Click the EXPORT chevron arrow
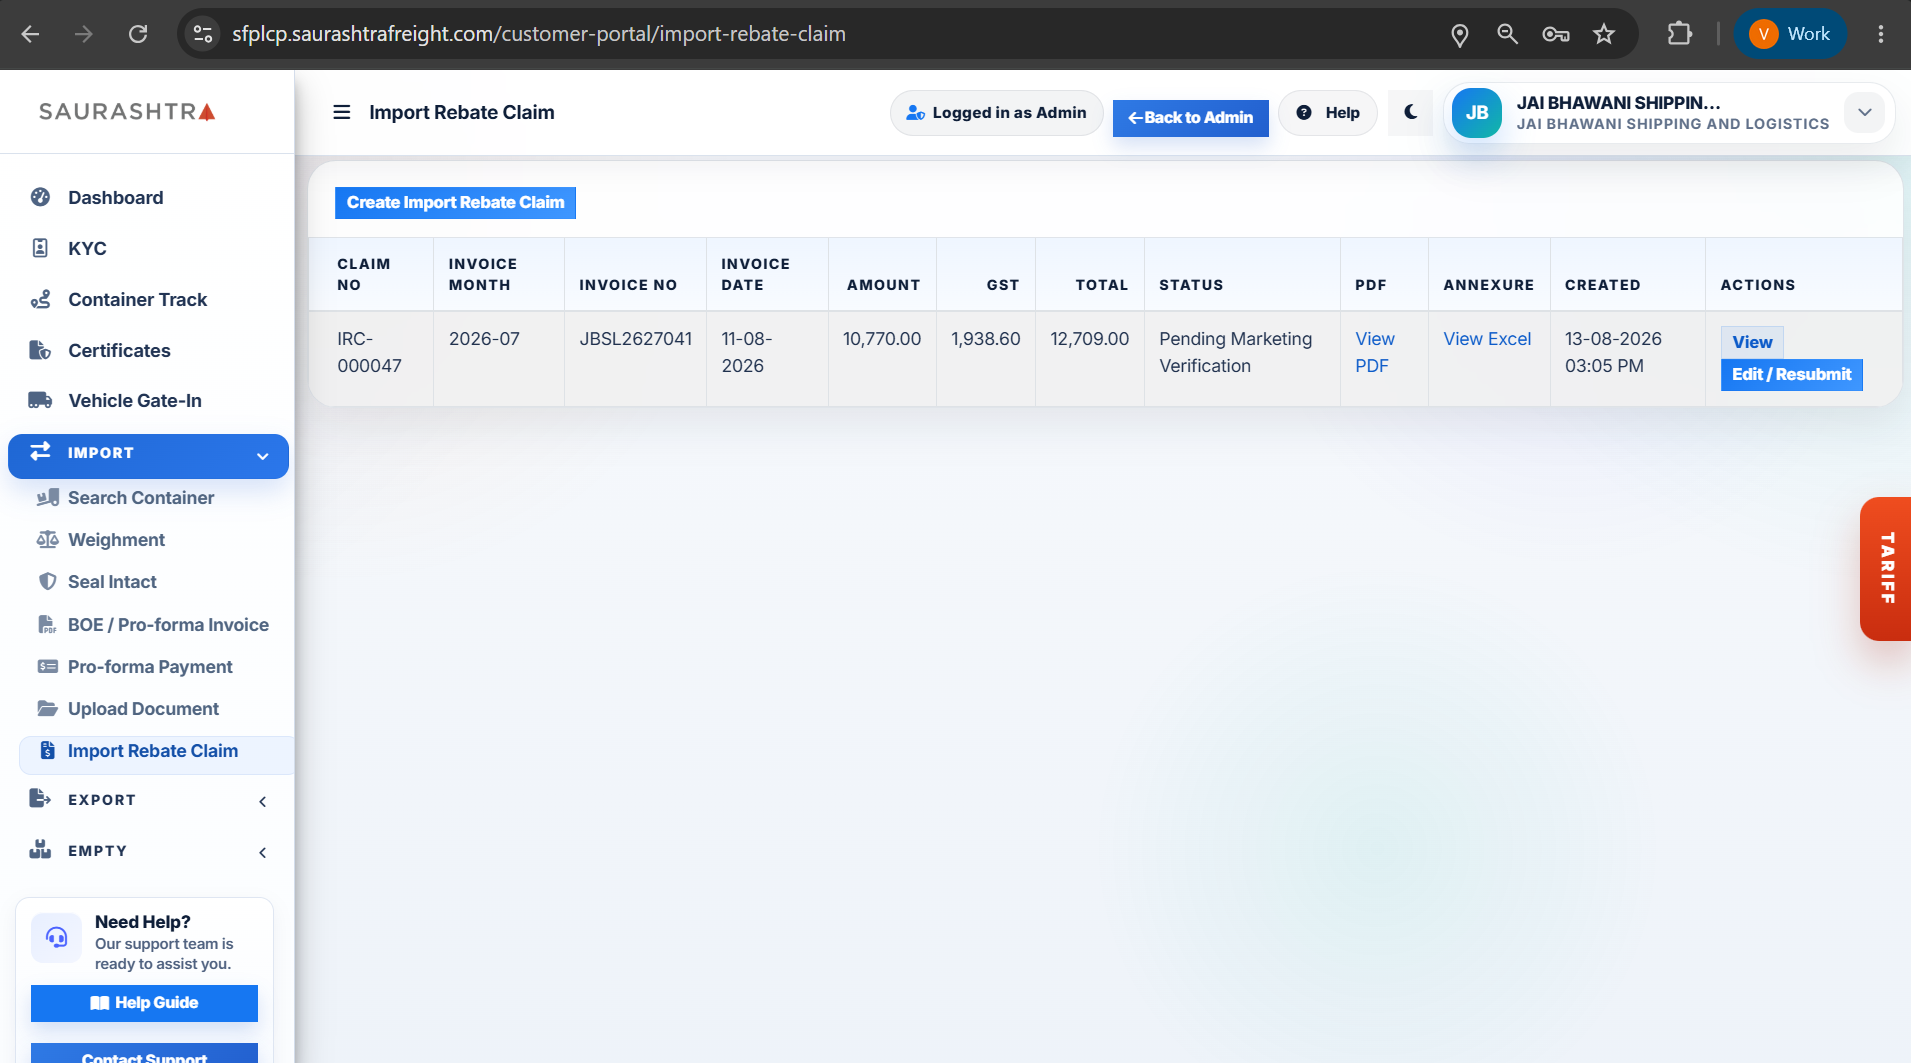The width and height of the screenshot is (1911, 1063). 263,801
